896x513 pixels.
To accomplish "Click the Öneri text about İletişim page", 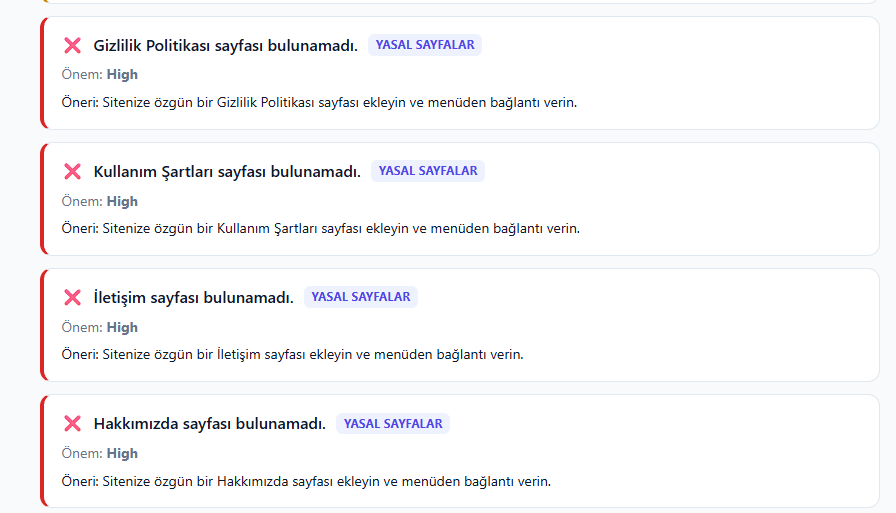I will pos(293,355).
